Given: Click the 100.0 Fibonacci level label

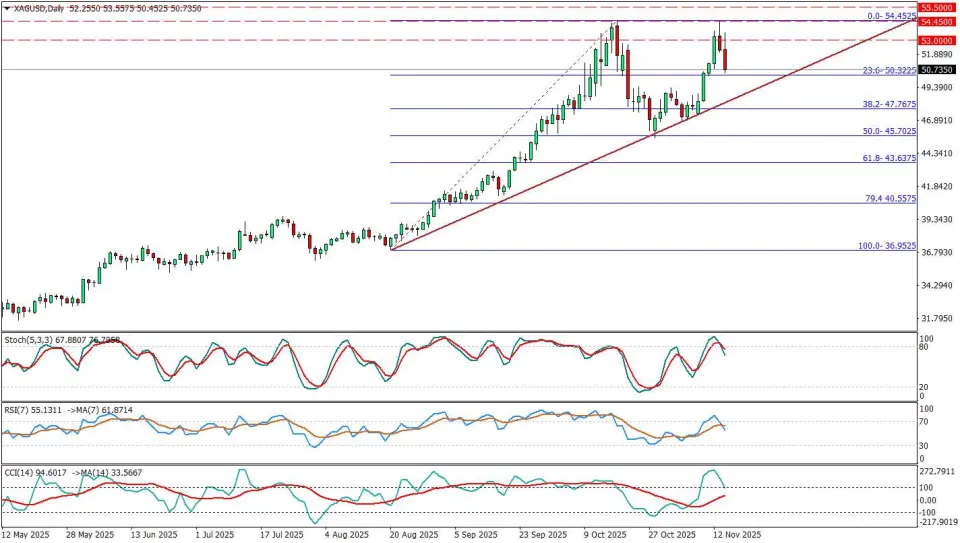Looking at the screenshot, I should (887, 246).
